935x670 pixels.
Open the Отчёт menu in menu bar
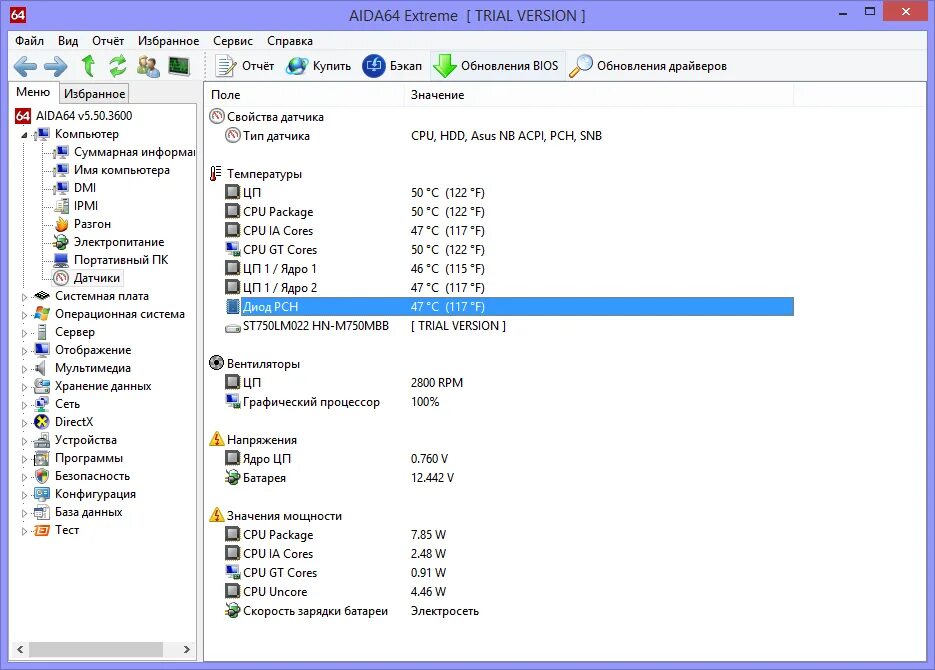tap(108, 41)
